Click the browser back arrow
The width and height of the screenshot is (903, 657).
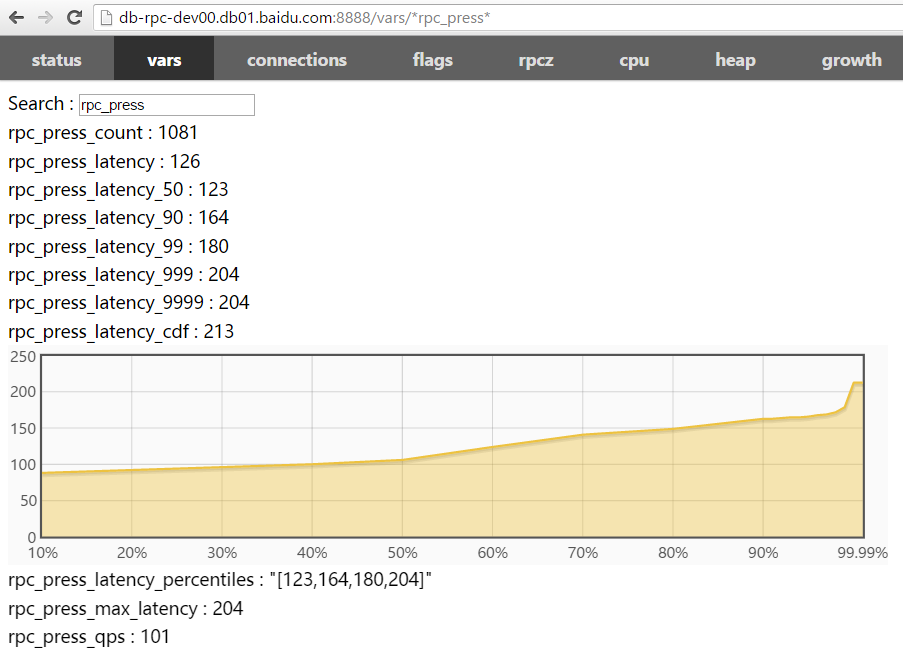tap(16, 17)
